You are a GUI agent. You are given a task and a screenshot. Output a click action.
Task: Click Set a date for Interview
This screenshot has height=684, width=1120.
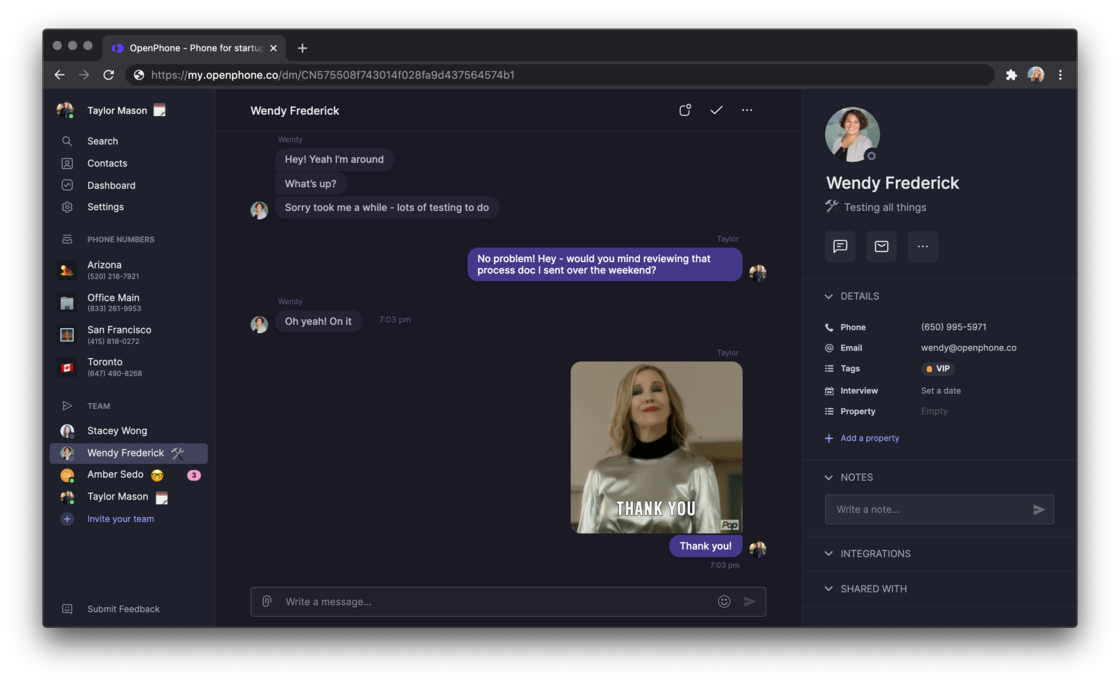(941, 391)
